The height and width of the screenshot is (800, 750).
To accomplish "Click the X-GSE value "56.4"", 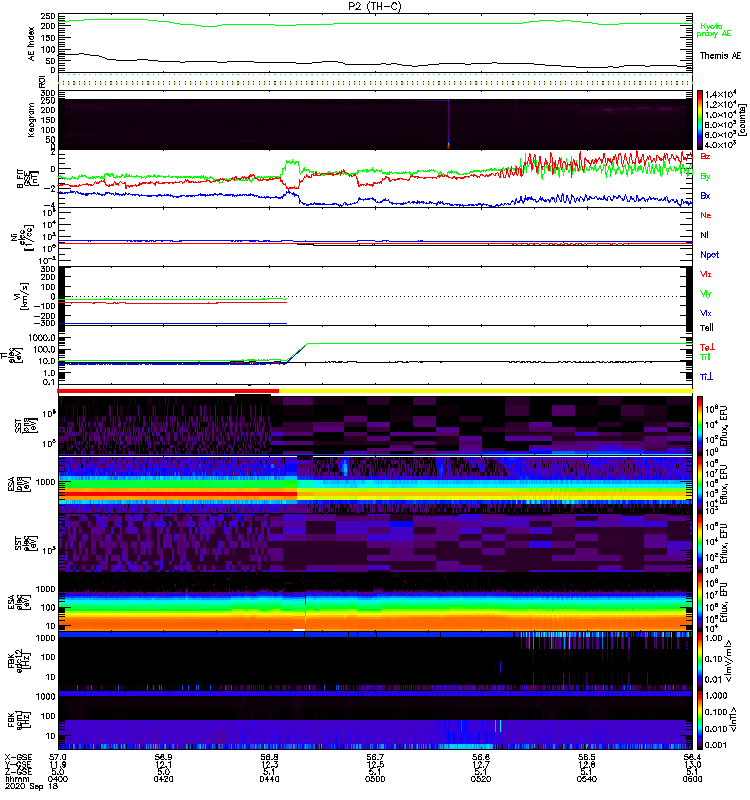I will [x=692, y=757].
